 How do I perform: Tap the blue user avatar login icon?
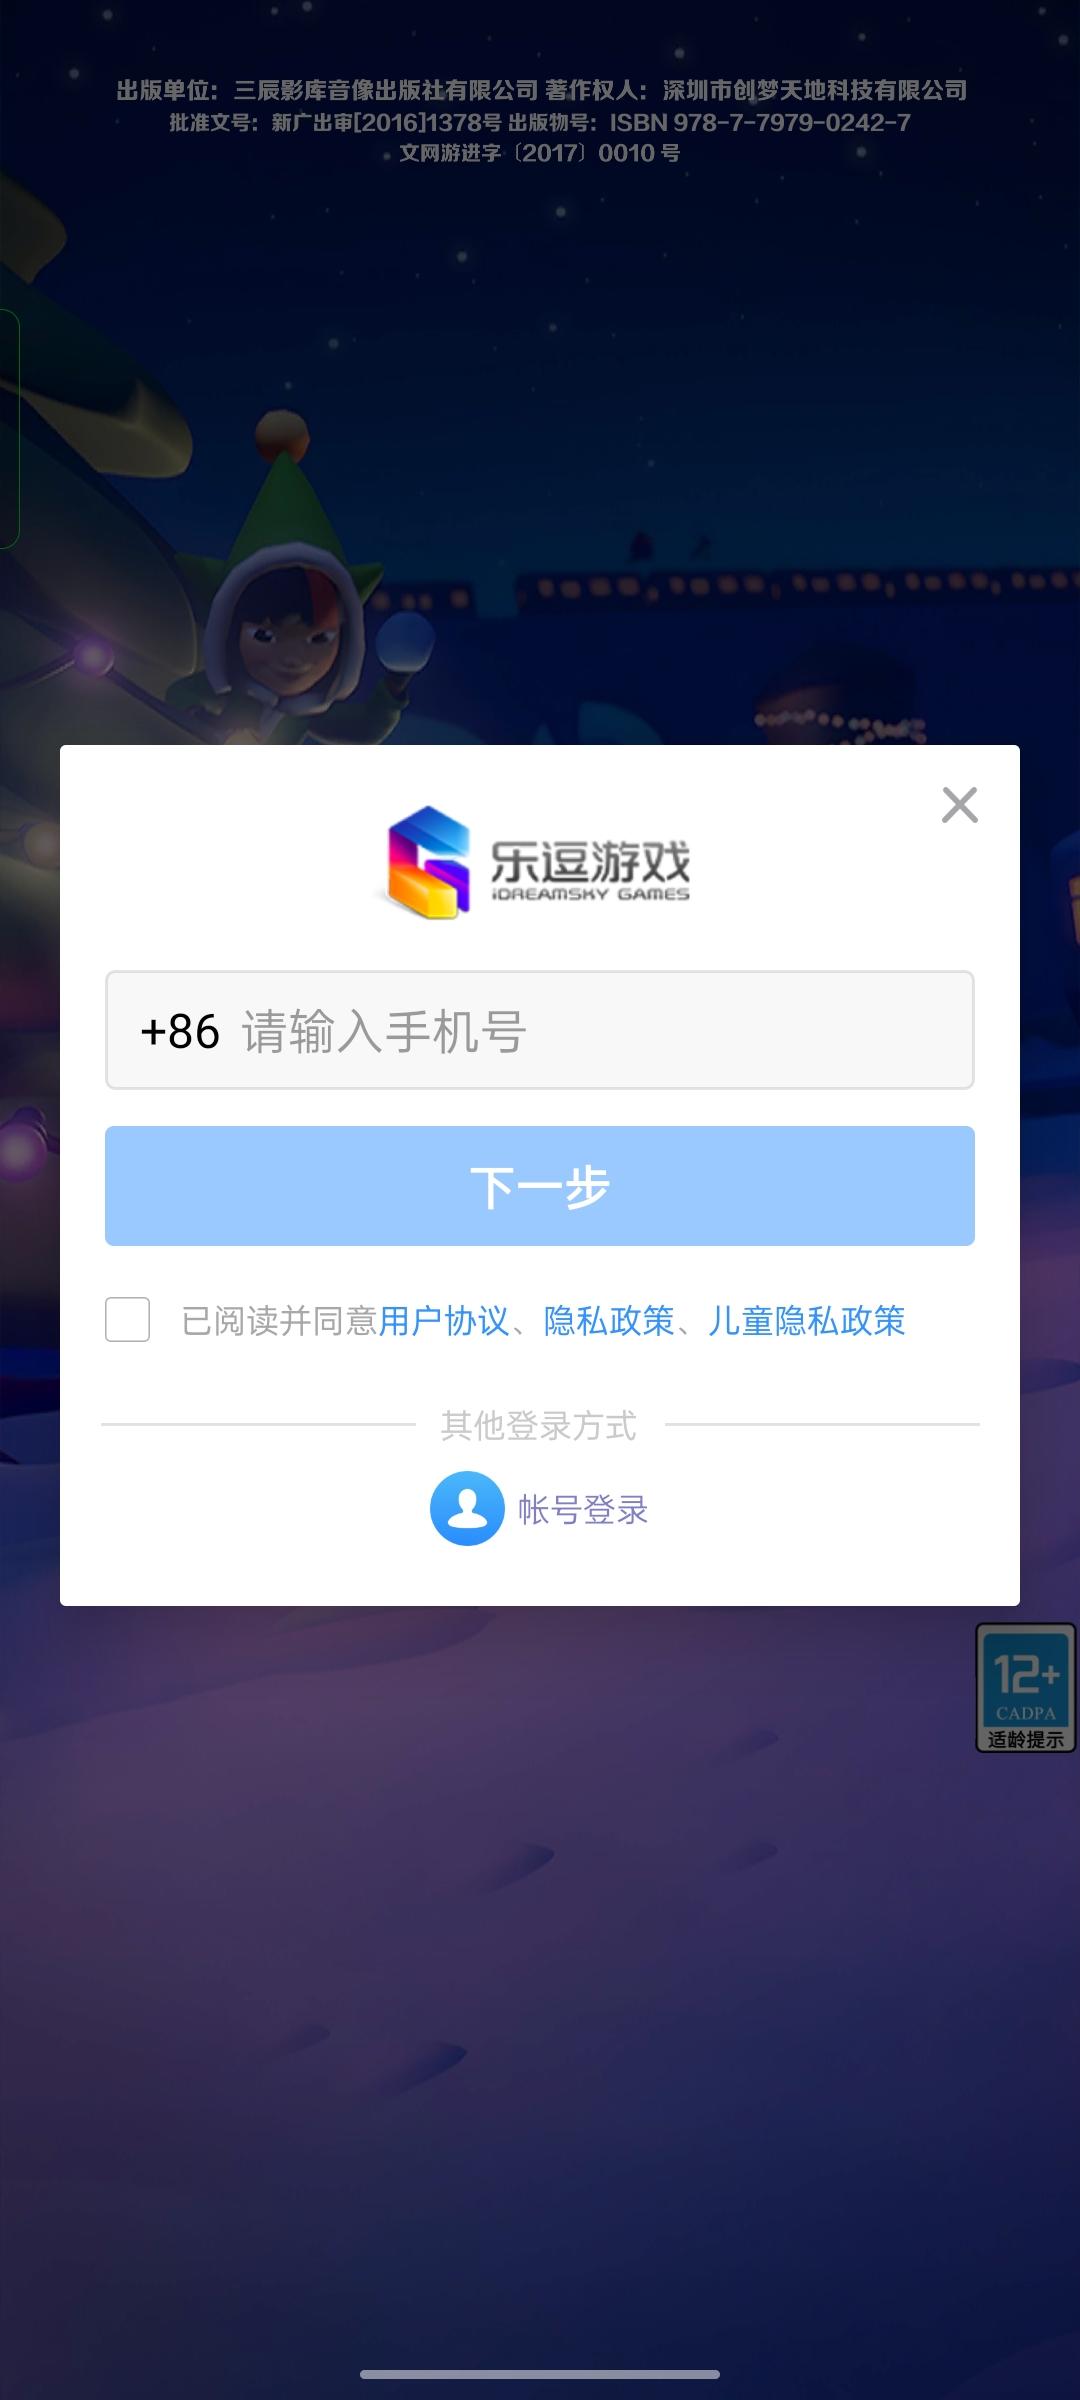(x=467, y=1508)
